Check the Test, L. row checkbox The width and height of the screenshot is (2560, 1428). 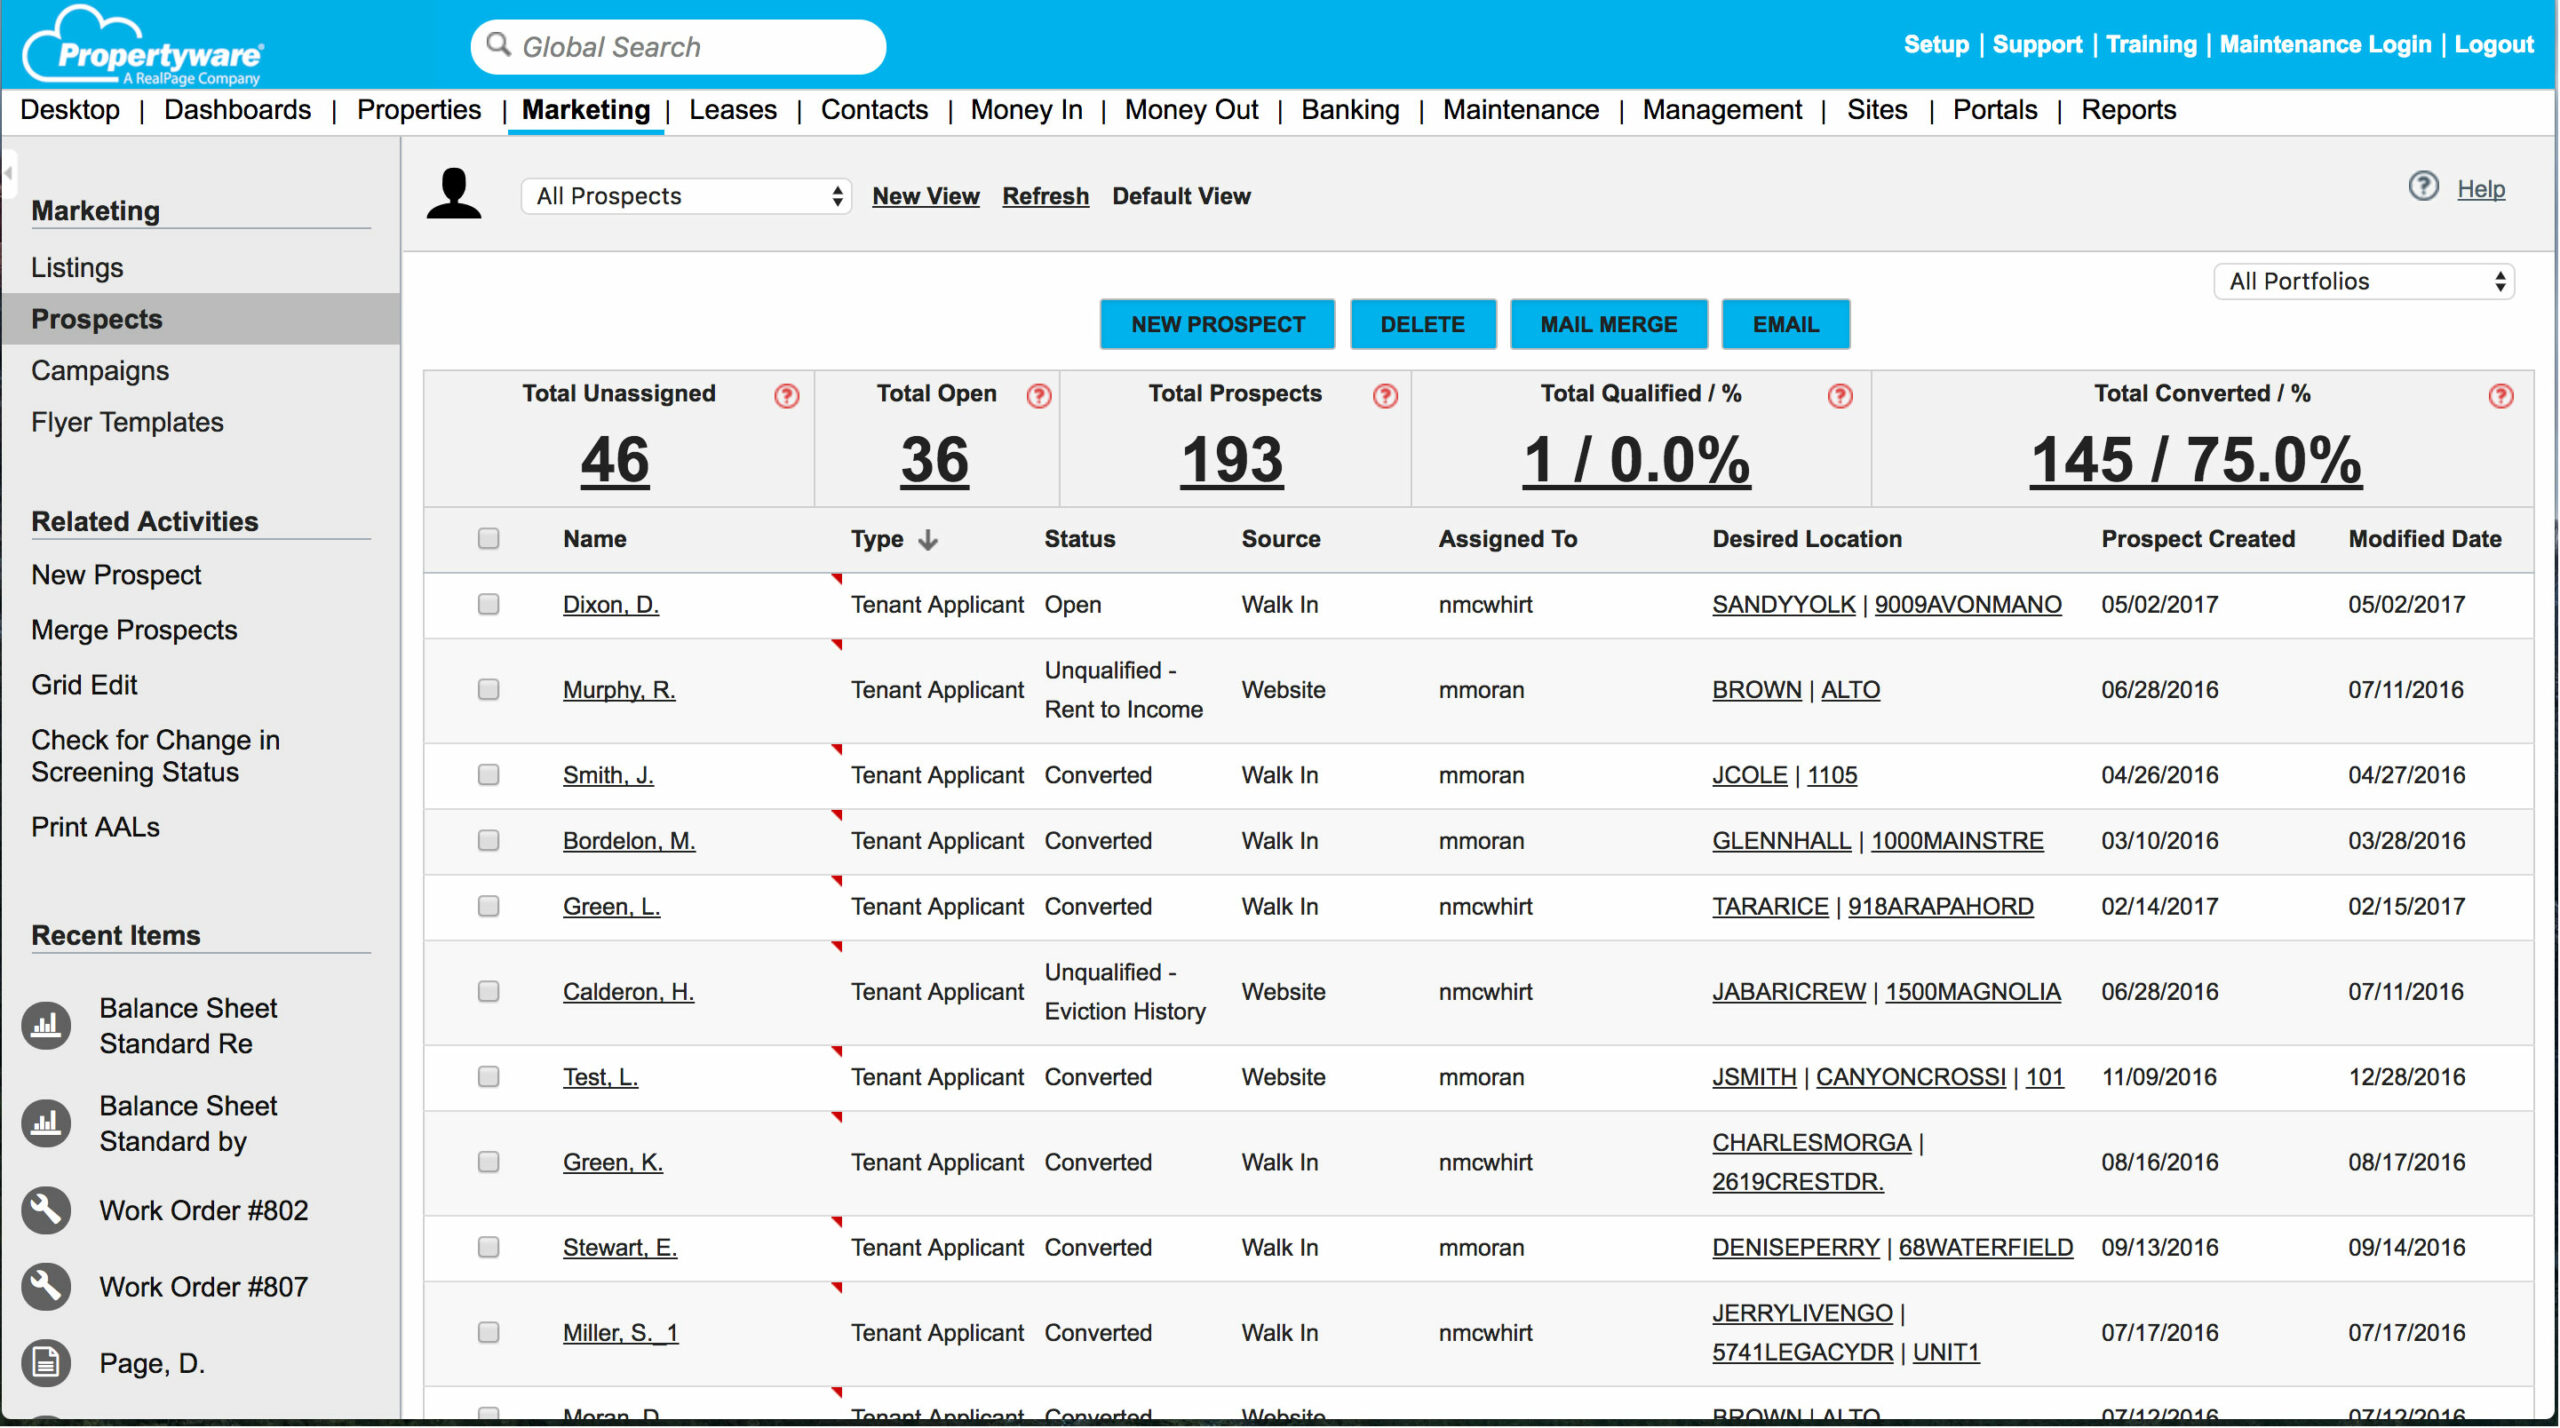(x=488, y=1077)
